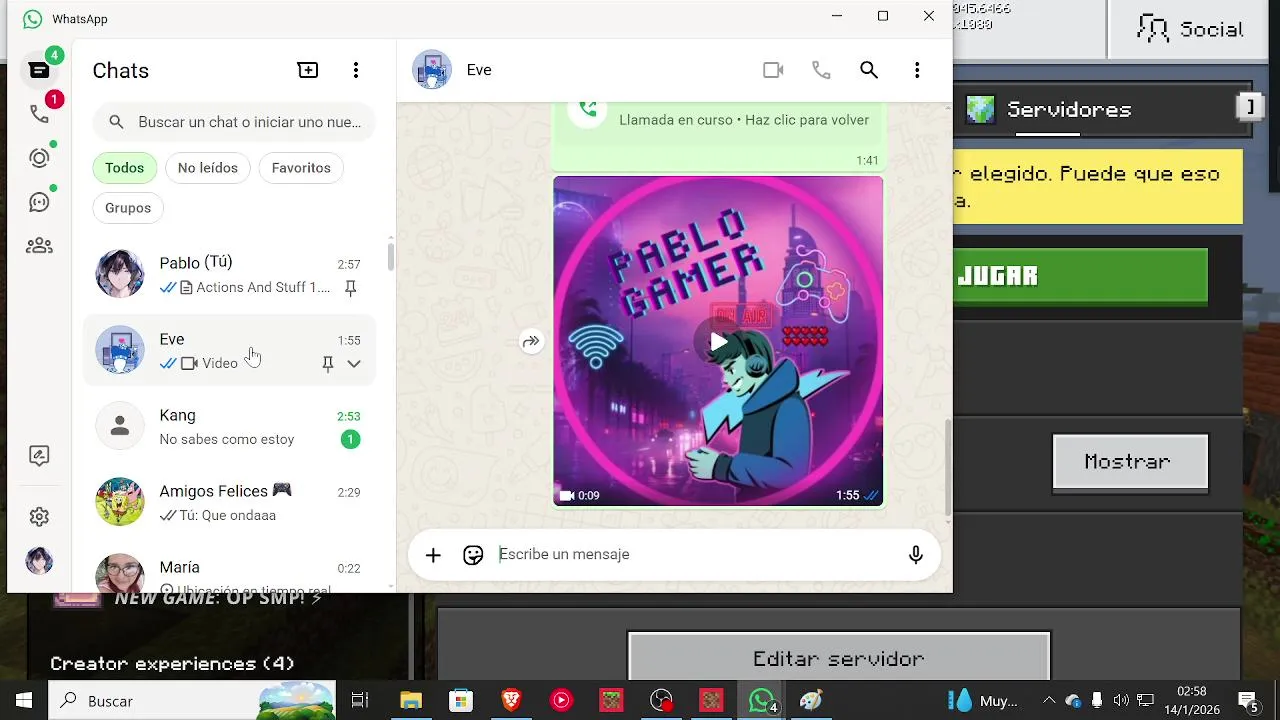Image resolution: width=1280 pixels, height=720 pixels.
Task: Click the taskbar Buscar search box
Action: point(193,701)
